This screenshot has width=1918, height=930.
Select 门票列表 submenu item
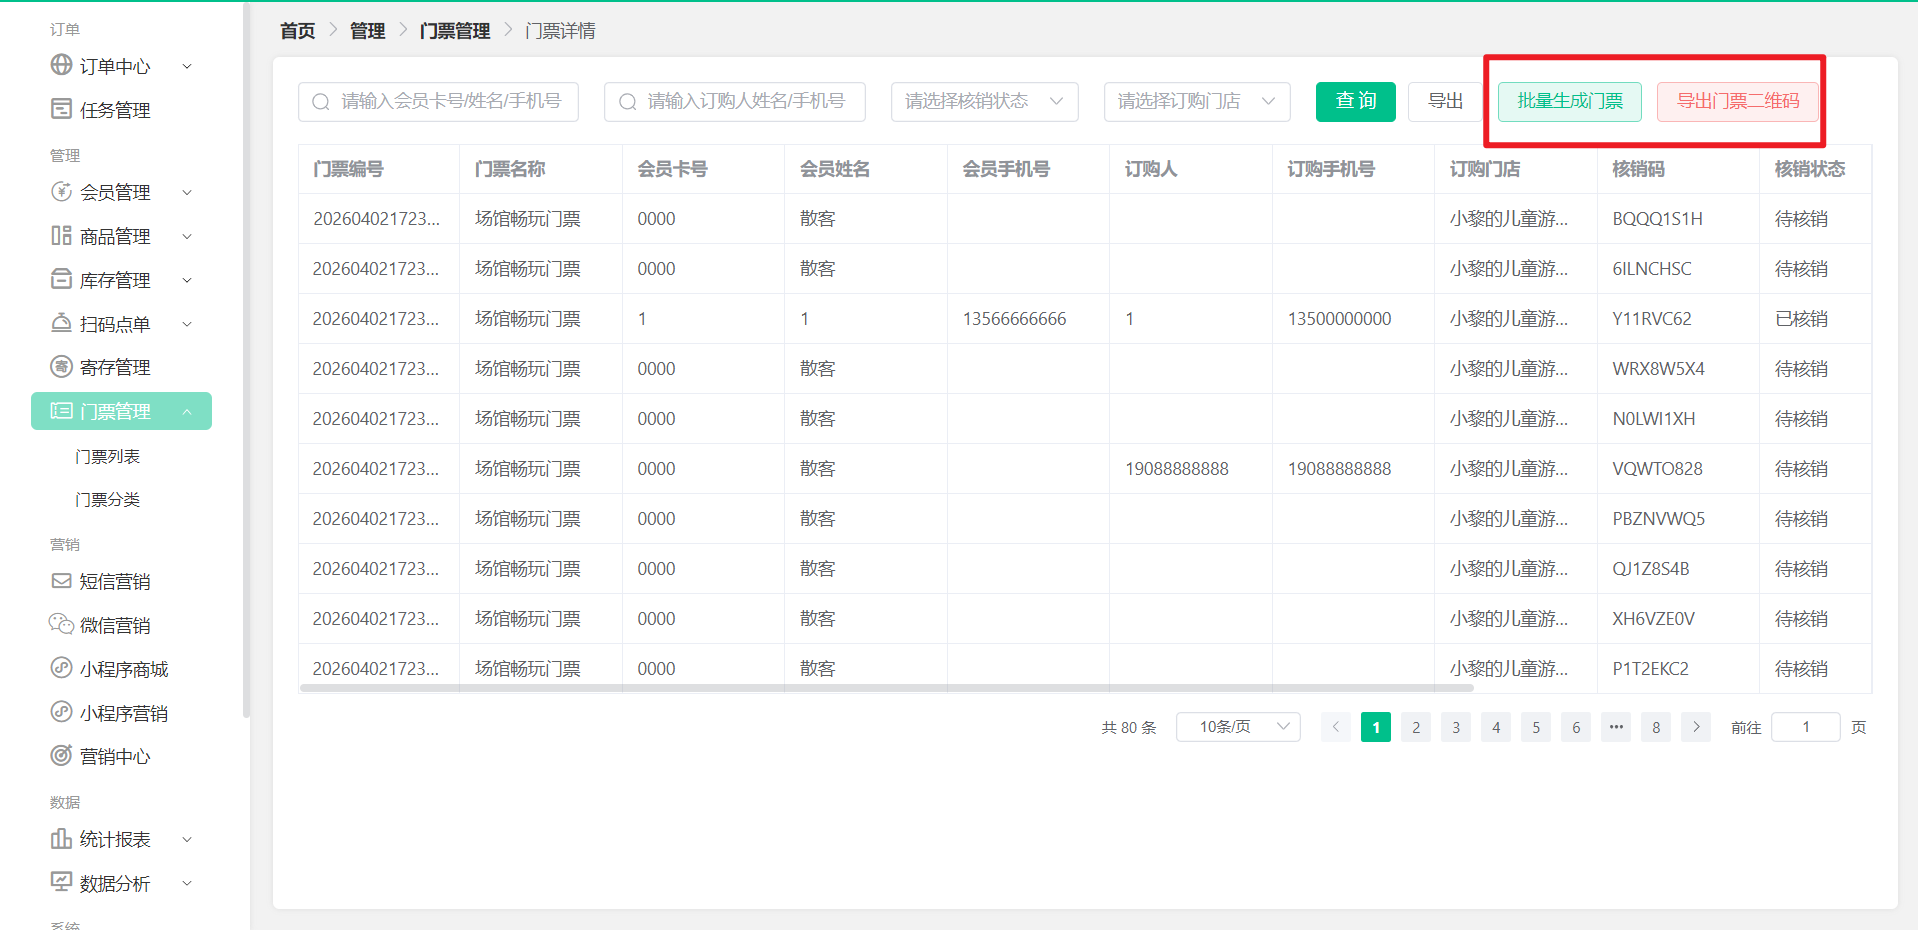[108, 456]
